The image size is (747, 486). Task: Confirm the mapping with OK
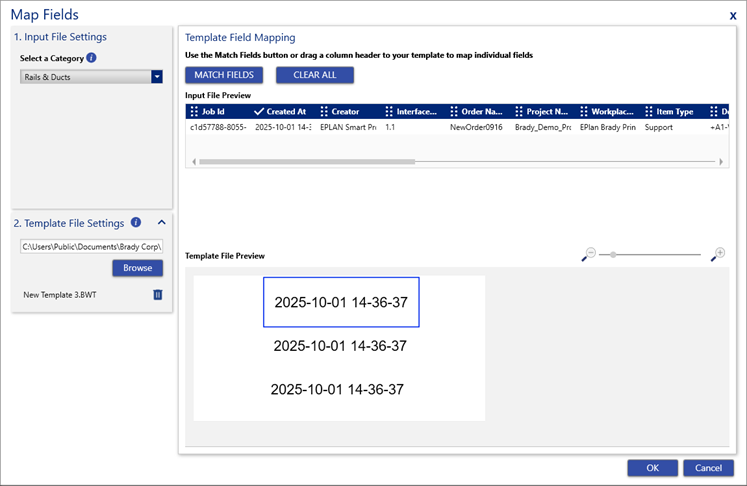(x=652, y=468)
